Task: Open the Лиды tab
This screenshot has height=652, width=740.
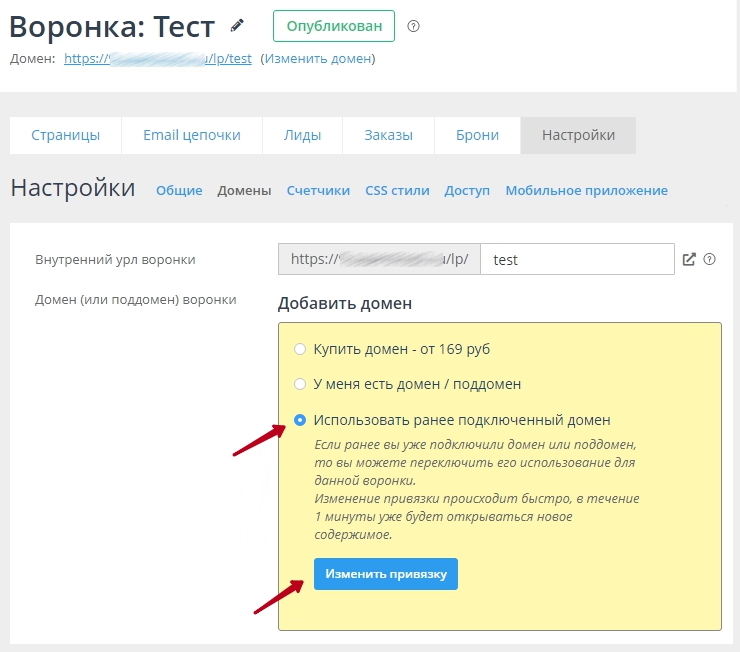Action: (x=302, y=135)
